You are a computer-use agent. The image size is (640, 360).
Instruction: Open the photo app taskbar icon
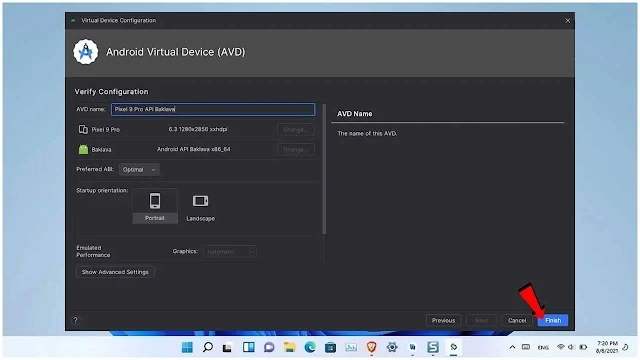click(351, 347)
